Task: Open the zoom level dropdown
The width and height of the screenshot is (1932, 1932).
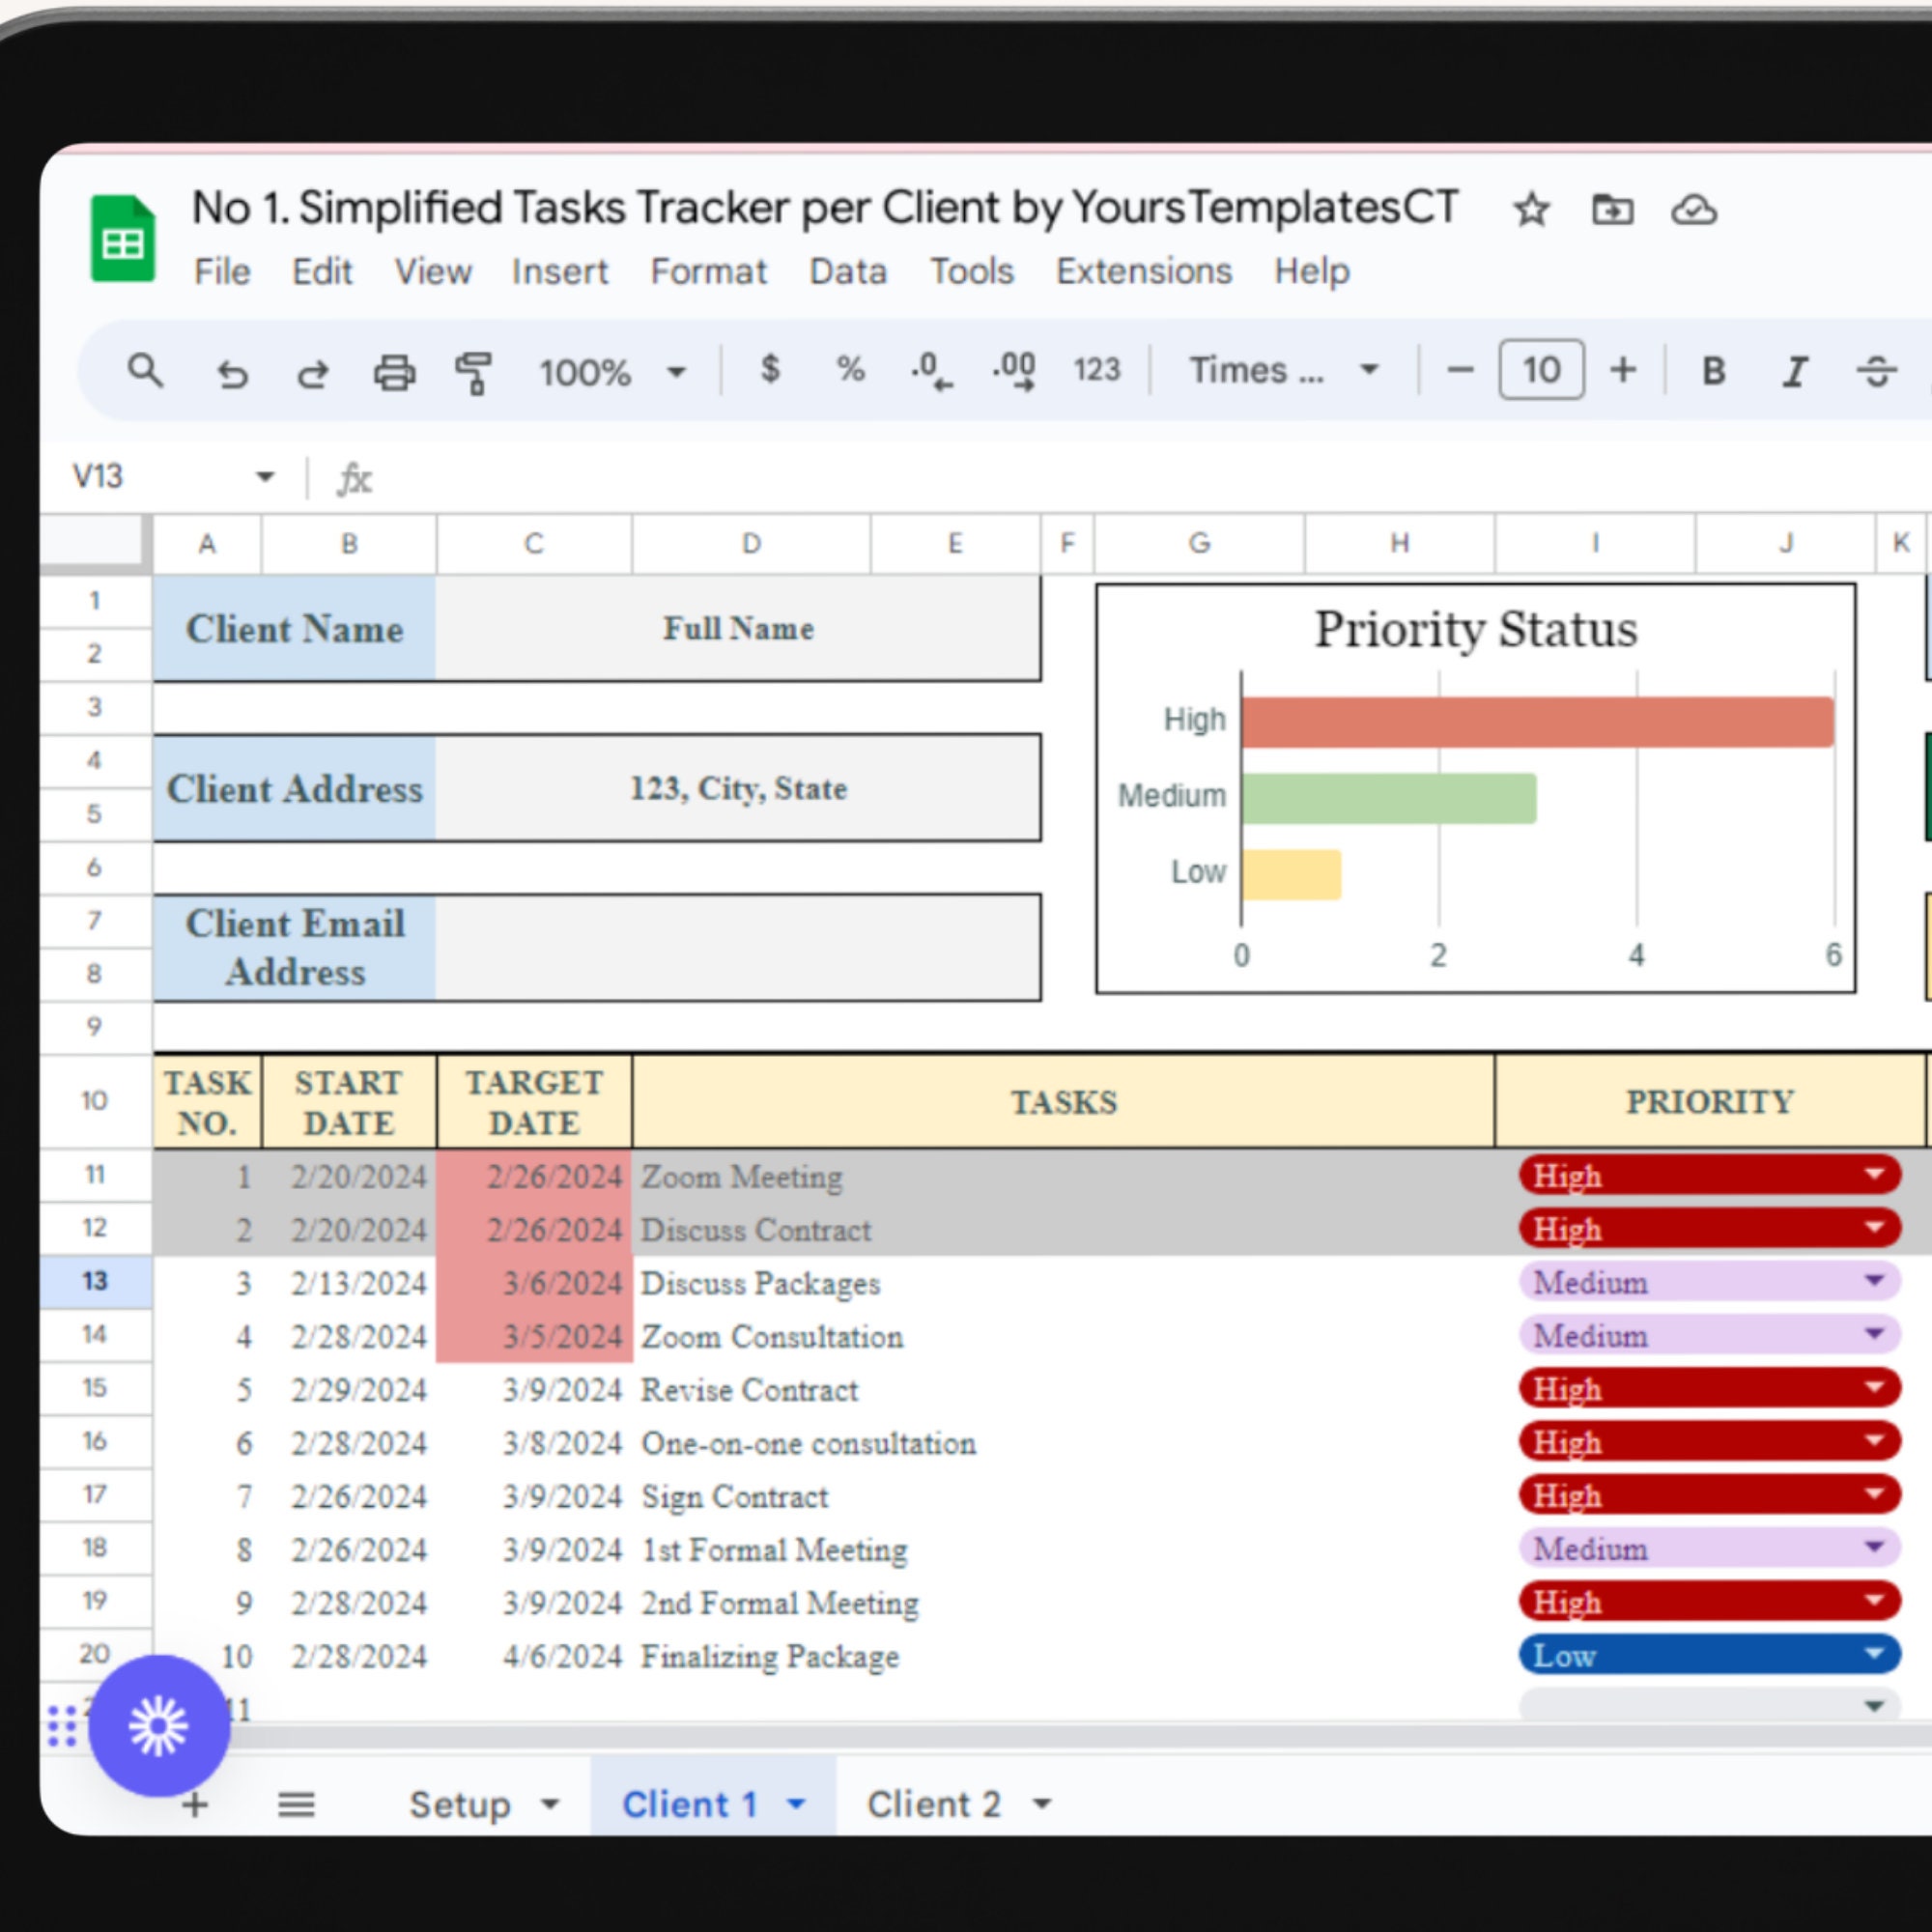Action: point(675,371)
